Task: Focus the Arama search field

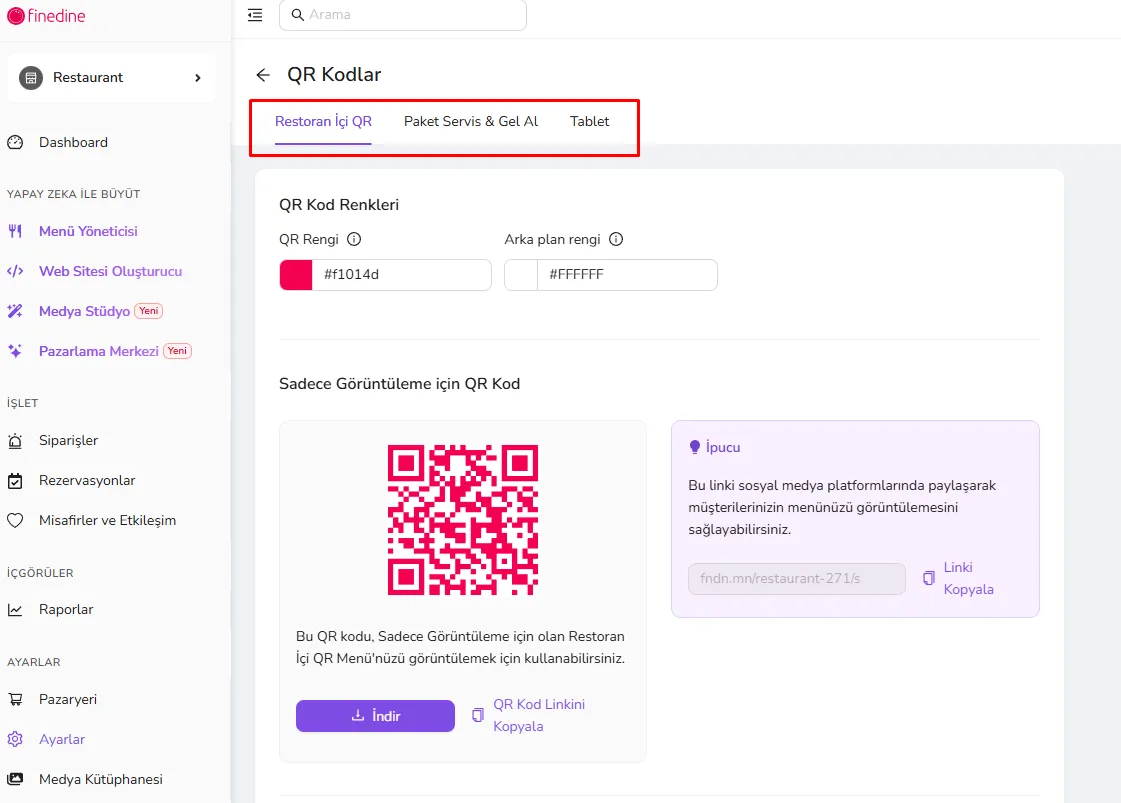Action: click(403, 15)
